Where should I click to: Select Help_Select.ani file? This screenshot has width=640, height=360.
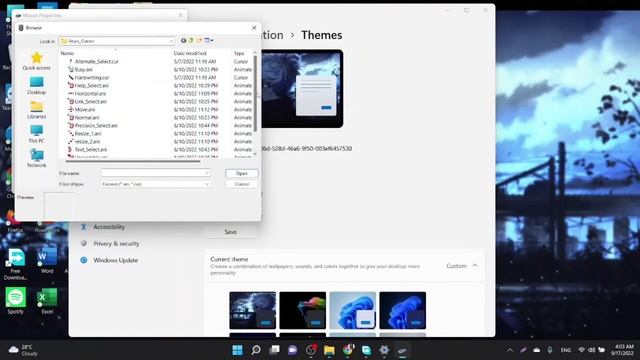88,86
